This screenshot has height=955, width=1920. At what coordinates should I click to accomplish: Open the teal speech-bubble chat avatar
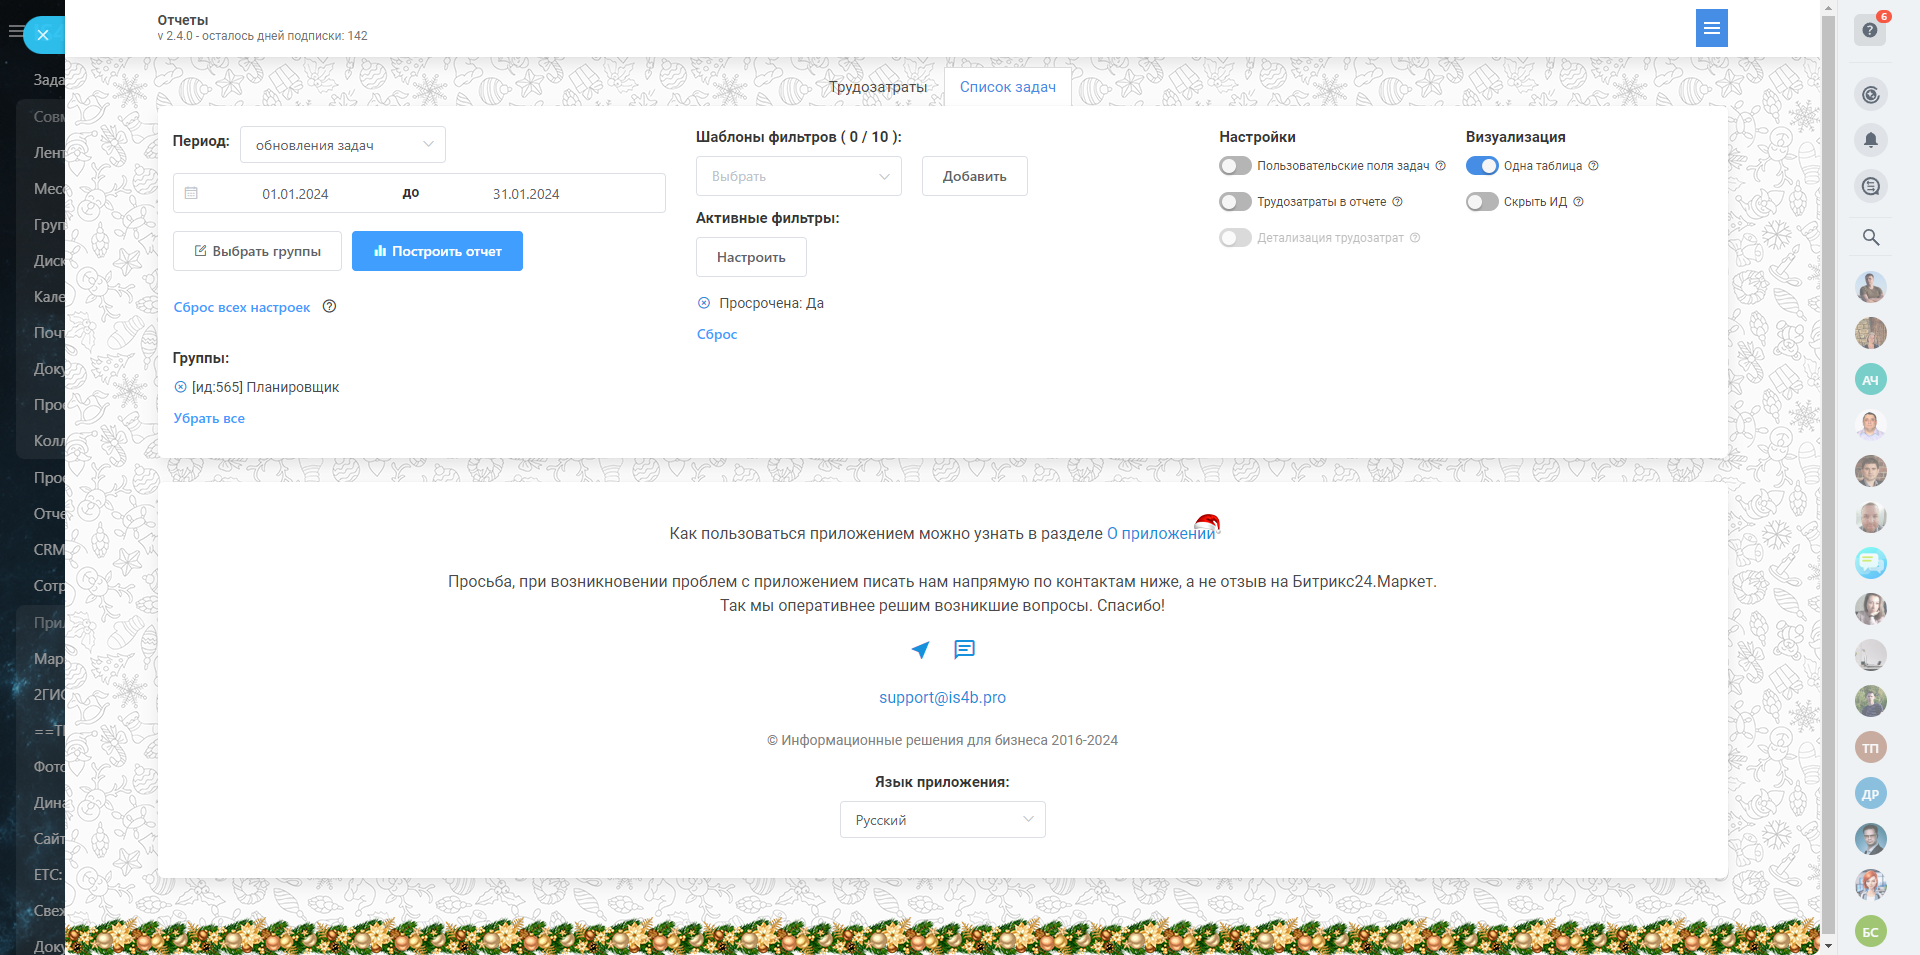[1871, 563]
